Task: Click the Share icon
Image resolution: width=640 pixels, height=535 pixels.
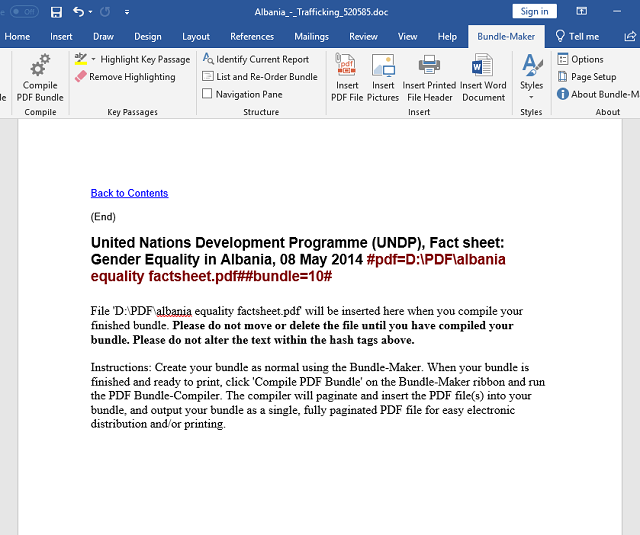Action: [630, 36]
